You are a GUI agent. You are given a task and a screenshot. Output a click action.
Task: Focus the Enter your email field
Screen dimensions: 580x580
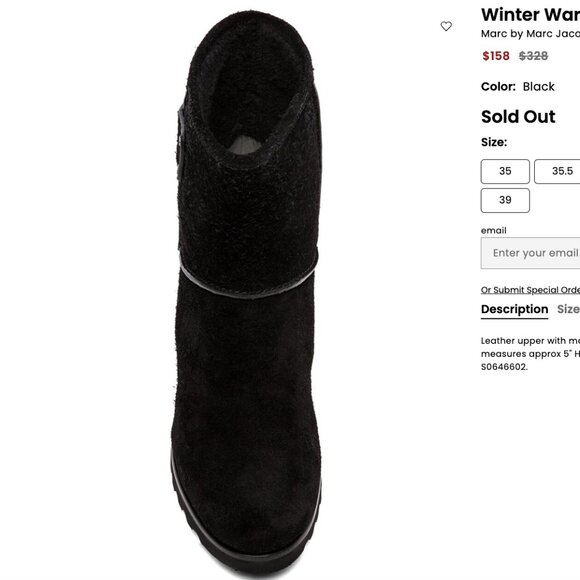click(530, 253)
